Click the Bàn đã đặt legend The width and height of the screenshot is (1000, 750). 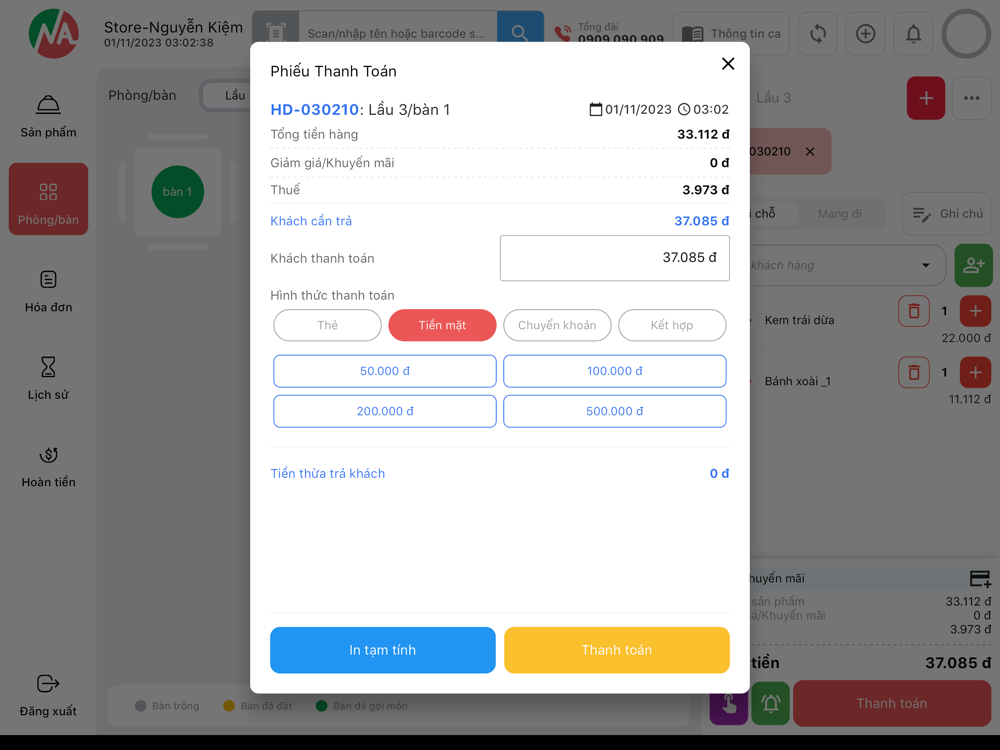pos(258,706)
